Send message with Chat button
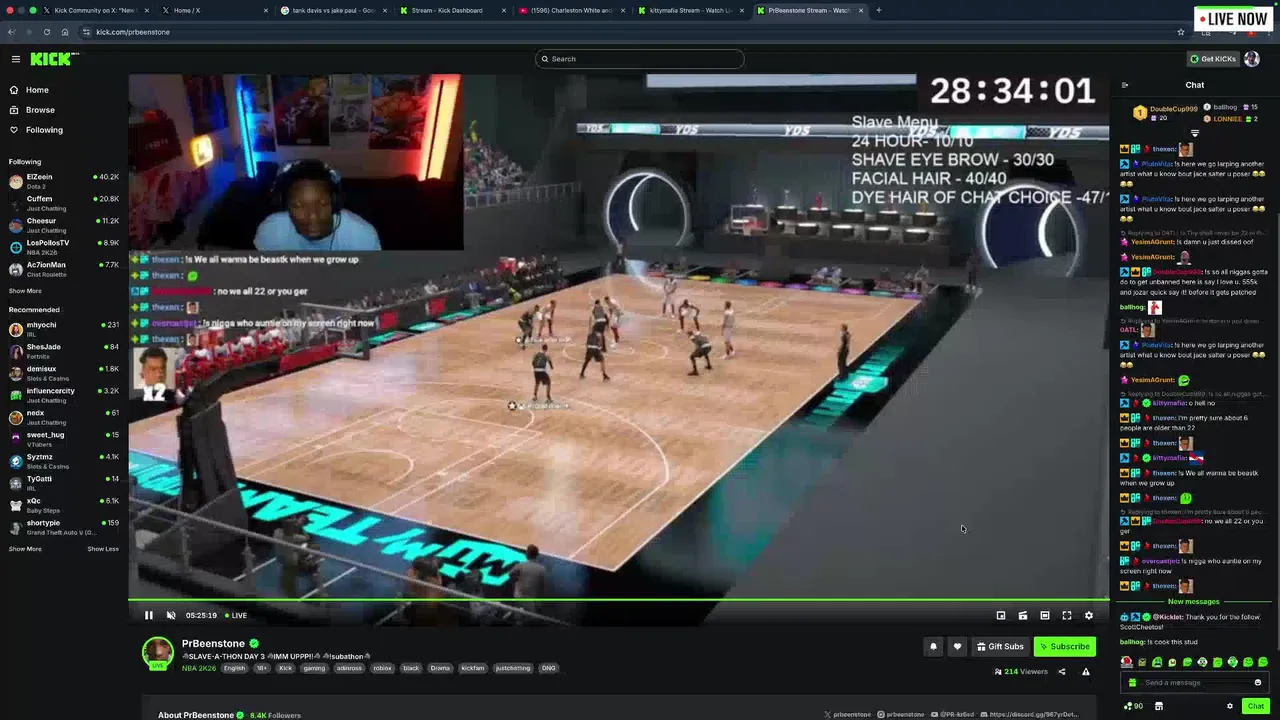Image resolution: width=1280 pixels, height=720 pixels. 1255,706
